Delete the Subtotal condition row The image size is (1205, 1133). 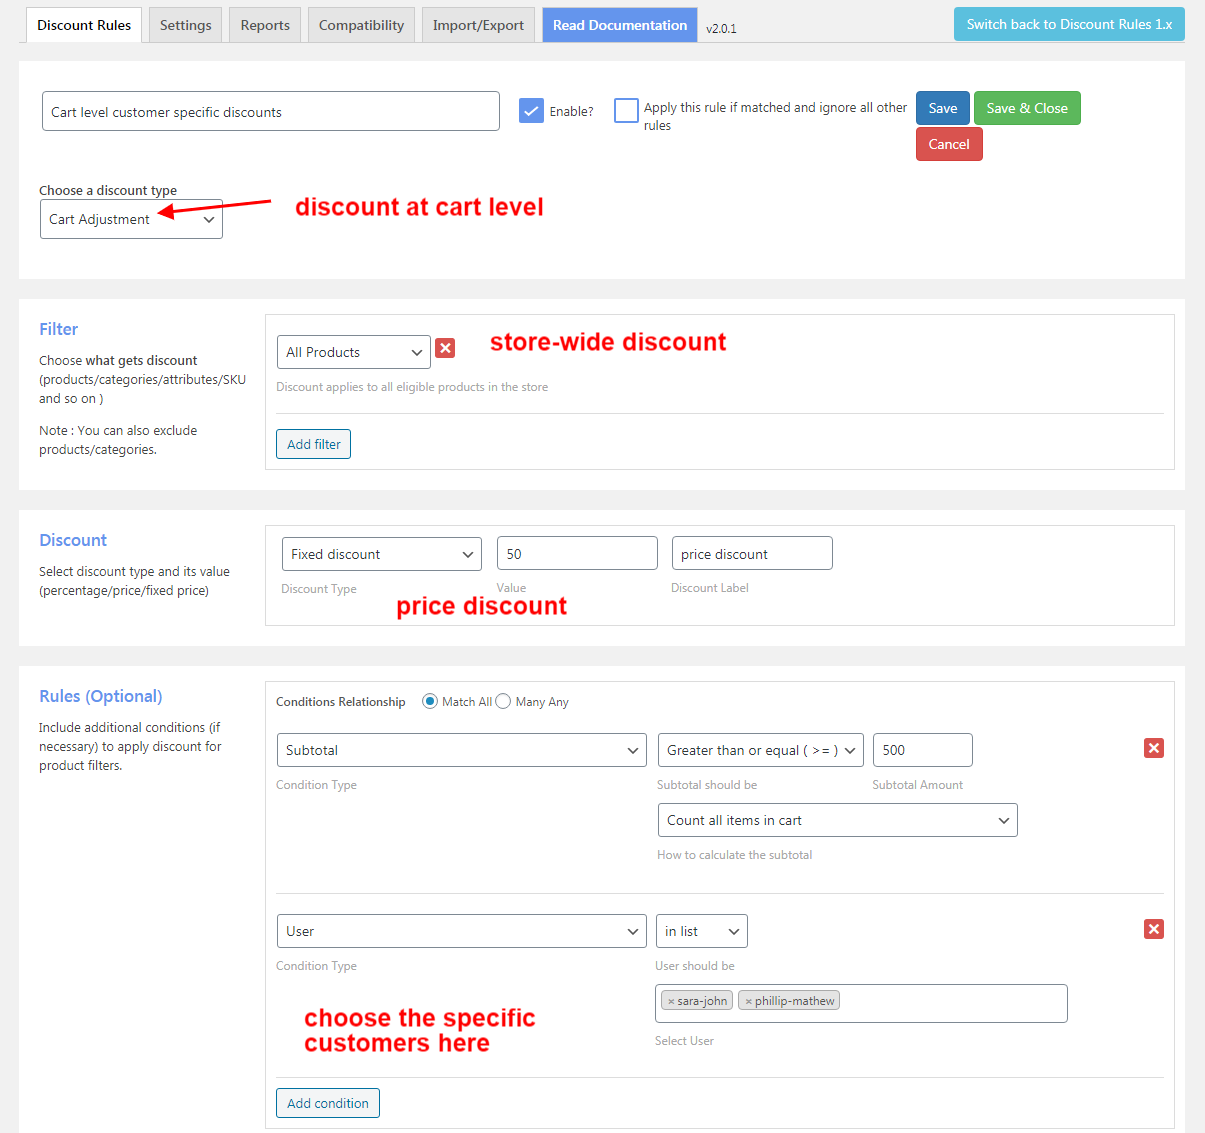[1153, 748]
